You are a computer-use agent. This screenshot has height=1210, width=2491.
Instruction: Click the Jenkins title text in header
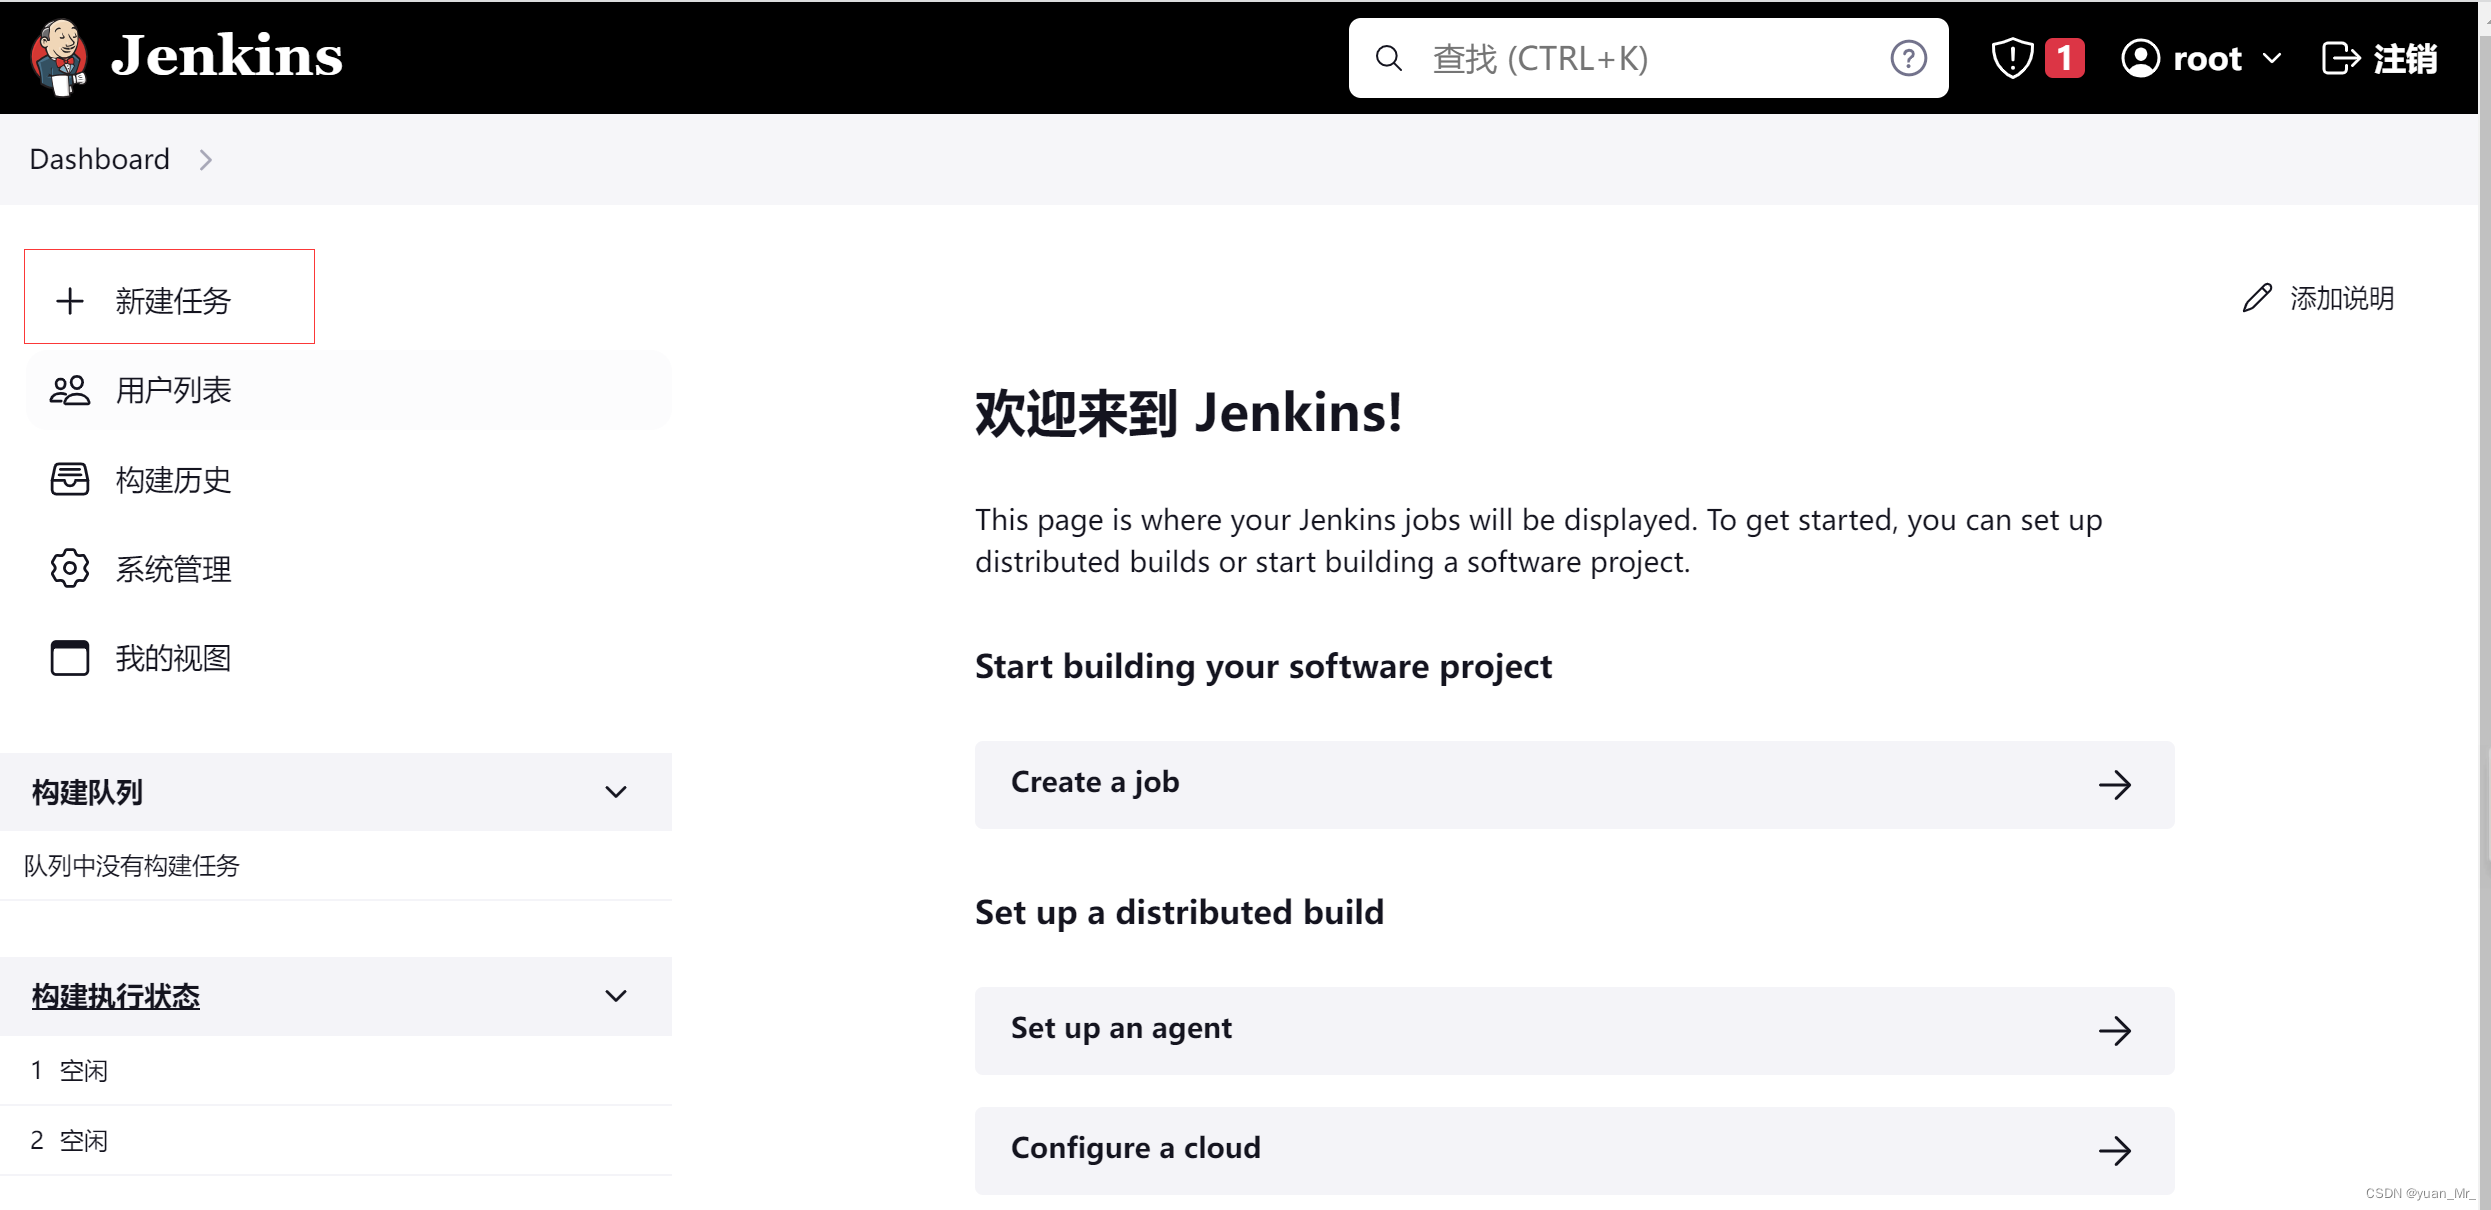click(x=227, y=56)
